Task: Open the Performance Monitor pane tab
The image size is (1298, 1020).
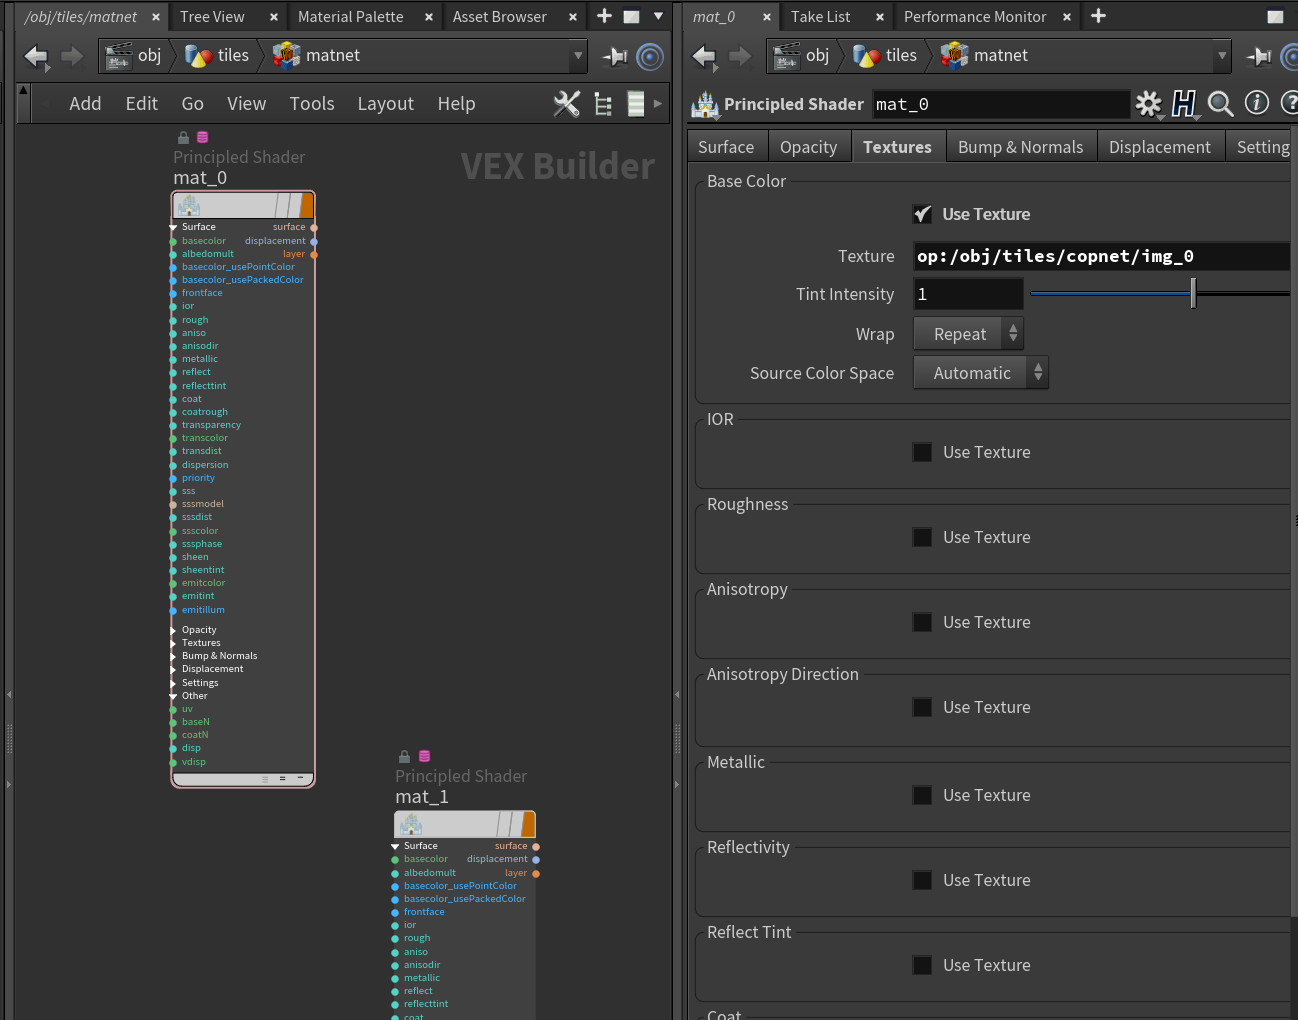Action: pos(974,17)
